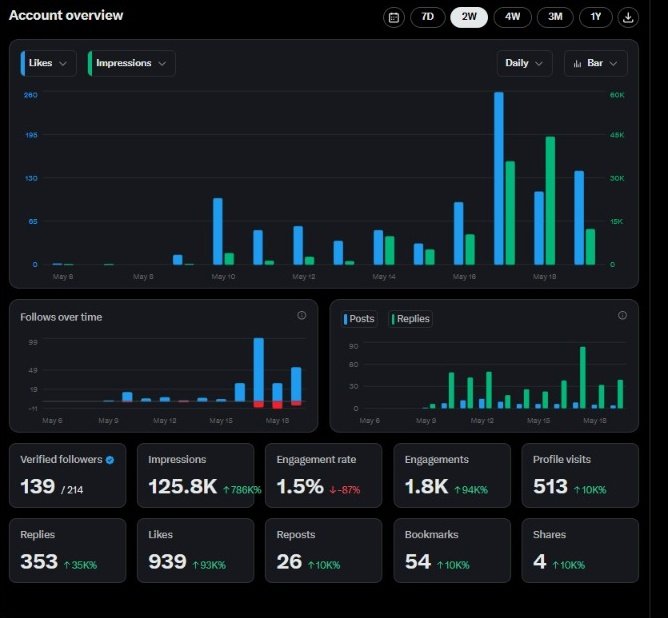Click the -87% engagement rate change
This screenshot has width=668, height=618.
[x=345, y=490]
